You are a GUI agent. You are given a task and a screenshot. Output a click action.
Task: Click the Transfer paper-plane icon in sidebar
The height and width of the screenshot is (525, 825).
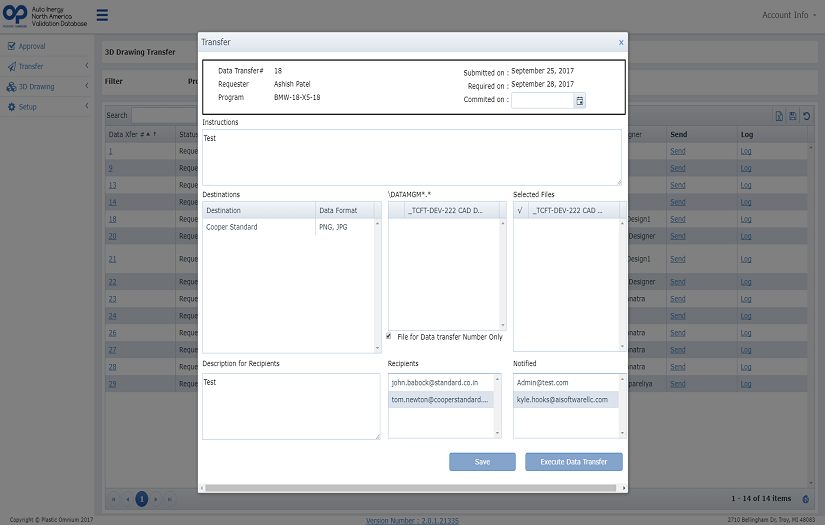(x=12, y=66)
